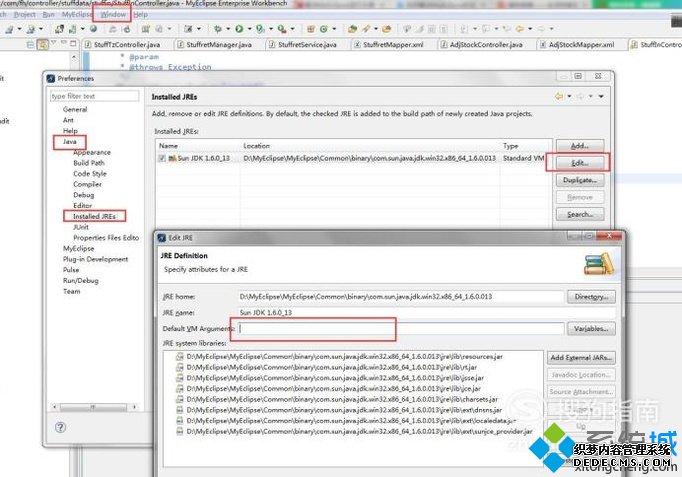682x477 pixels.
Task: Open the Window menu
Action: tap(113, 14)
